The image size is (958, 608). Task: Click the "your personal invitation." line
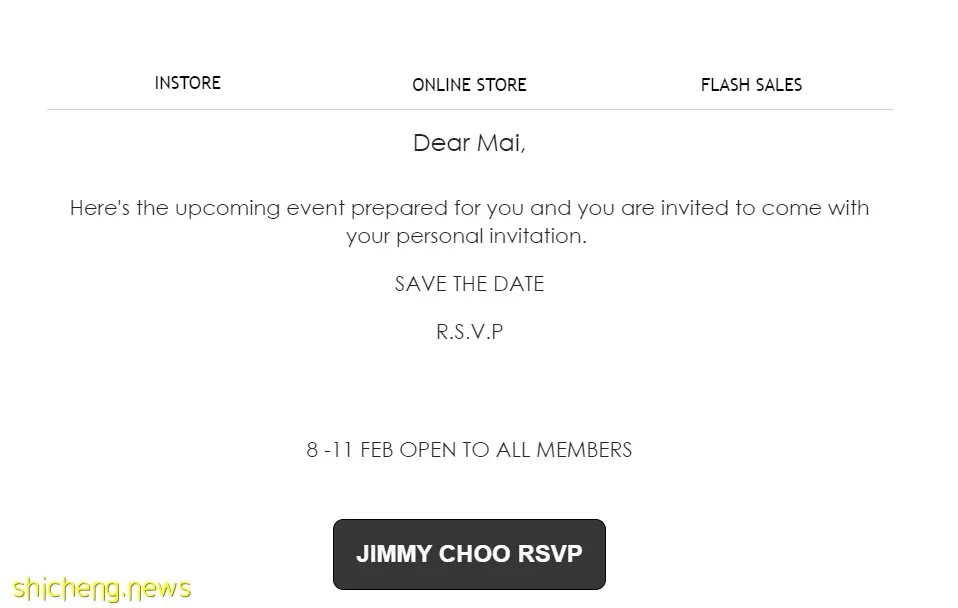click(466, 236)
